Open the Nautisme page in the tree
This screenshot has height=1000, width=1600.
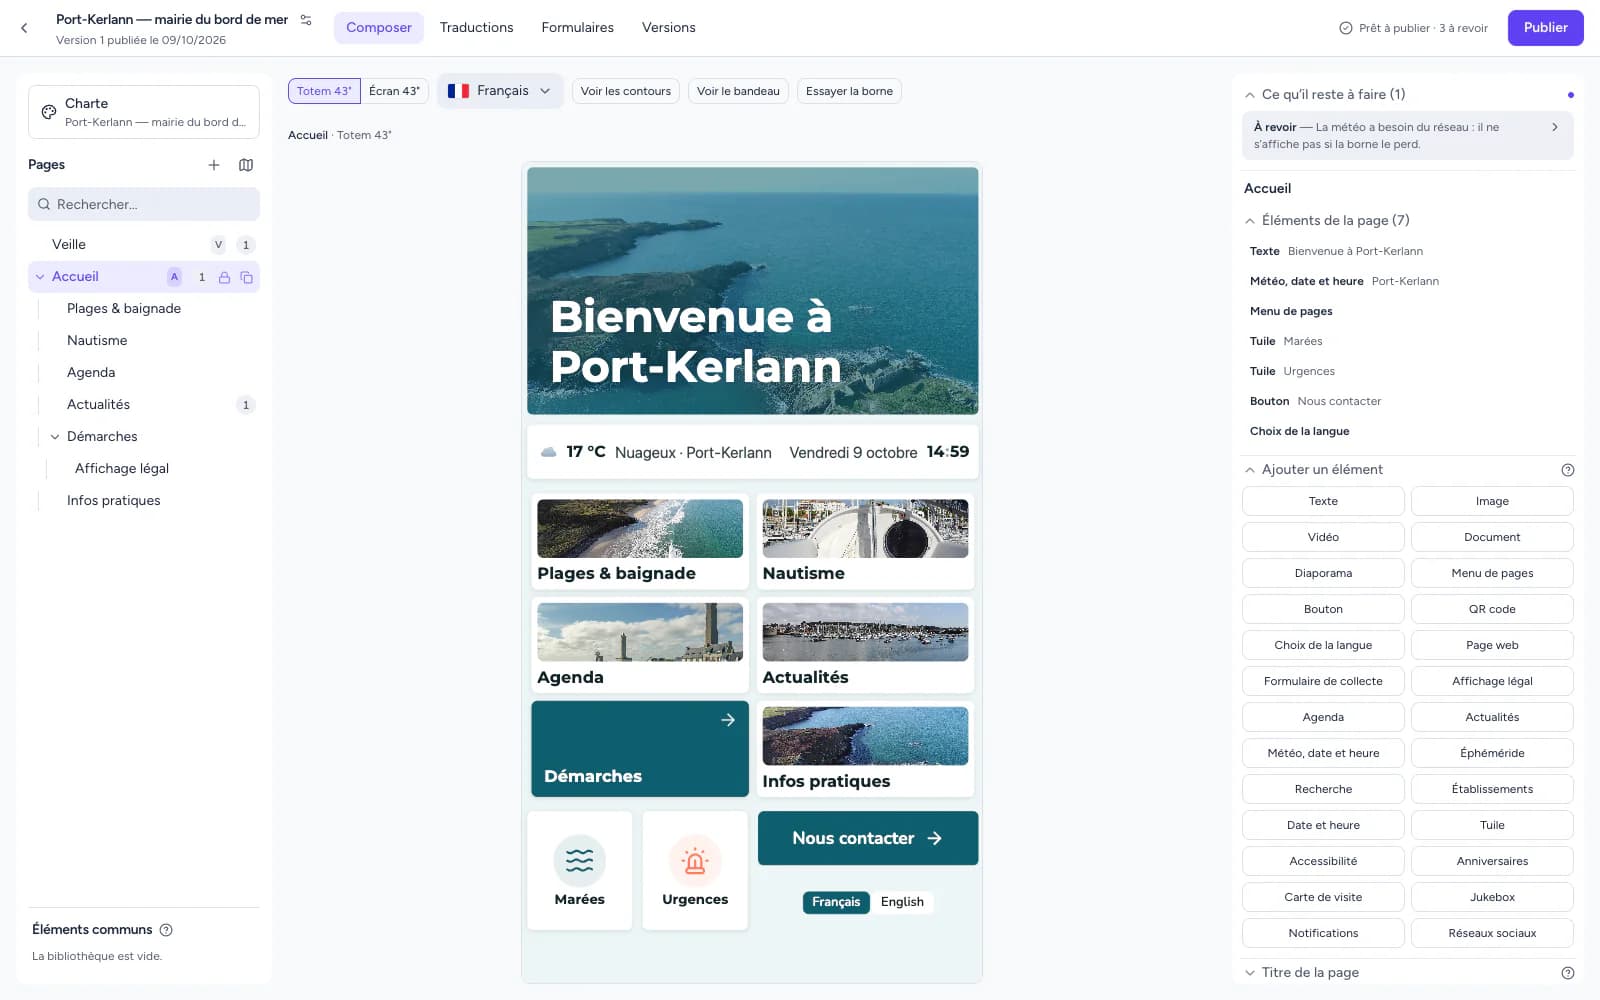97,341
